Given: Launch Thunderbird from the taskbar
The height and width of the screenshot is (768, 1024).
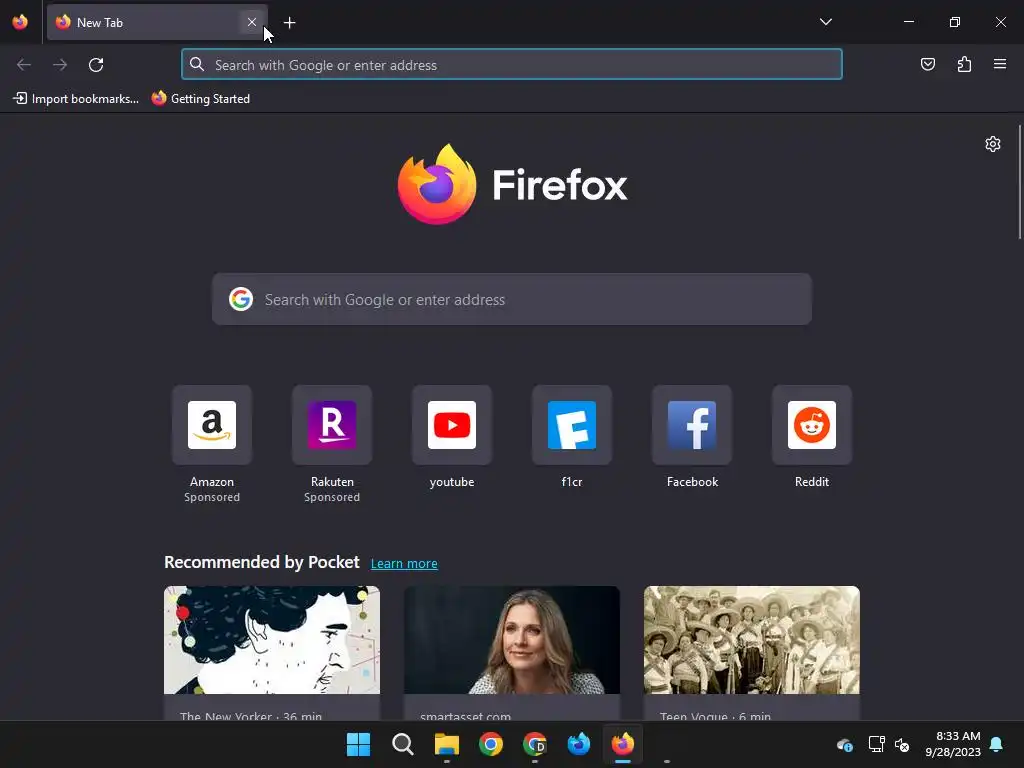Looking at the screenshot, I should [x=579, y=744].
